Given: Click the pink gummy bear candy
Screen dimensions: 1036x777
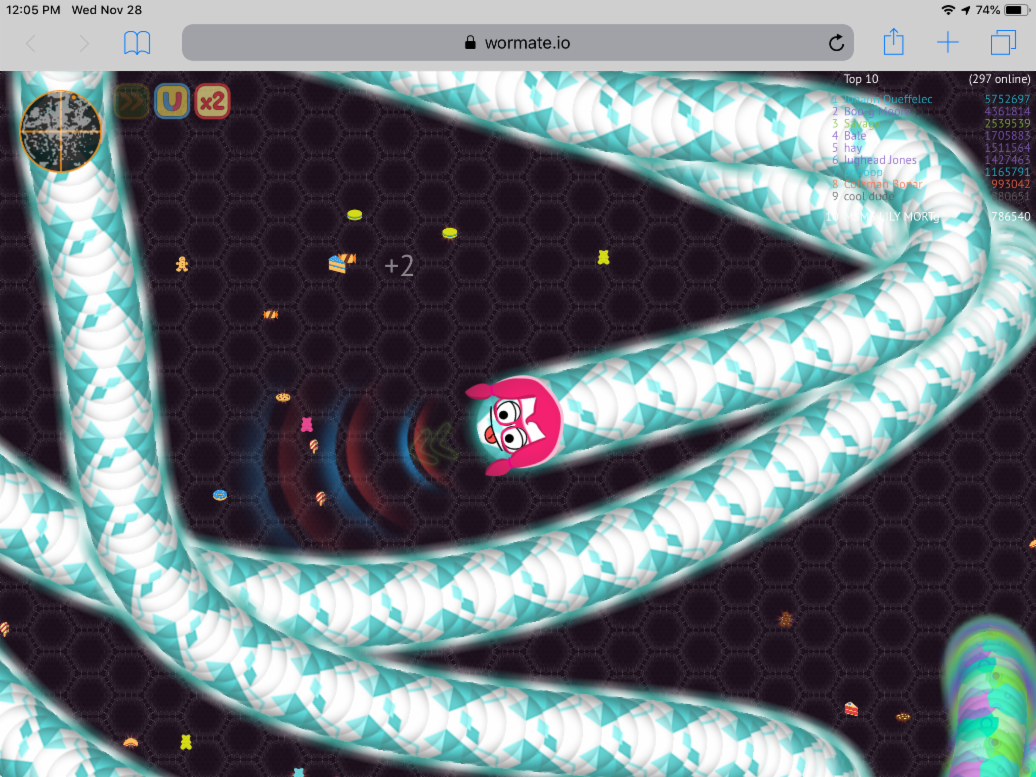Looking at the screenshot, I should (x=307, y=424).
